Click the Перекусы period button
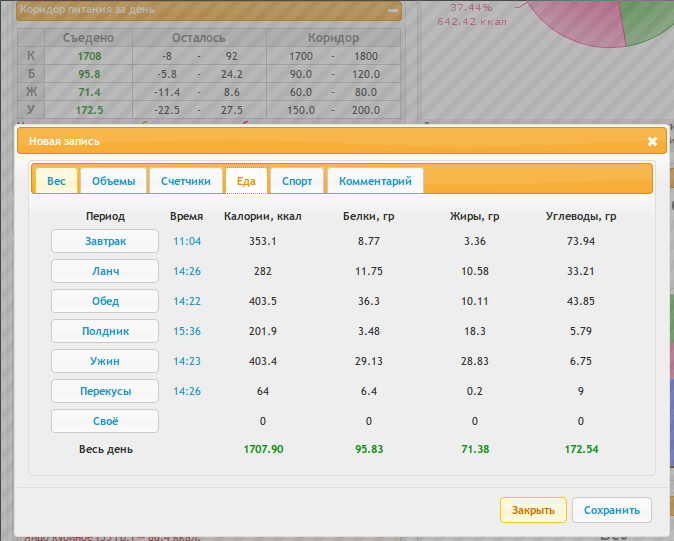Screen dimensions: 674x541 click(x=105, y=391)
